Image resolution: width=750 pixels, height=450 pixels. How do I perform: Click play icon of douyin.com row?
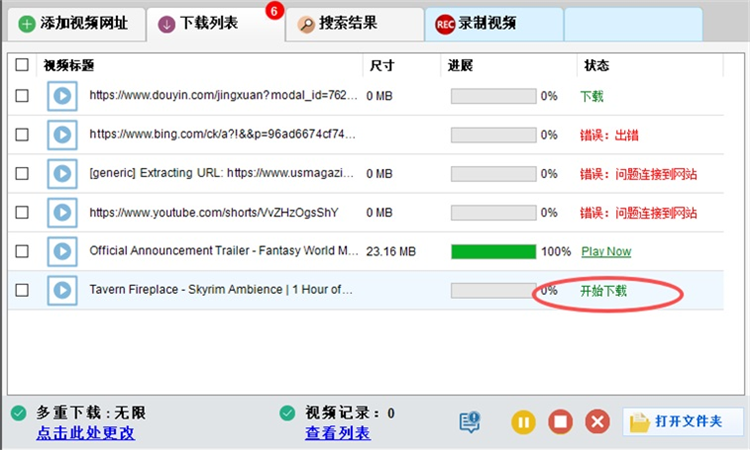pyautogui.click(x=62, y=96)
